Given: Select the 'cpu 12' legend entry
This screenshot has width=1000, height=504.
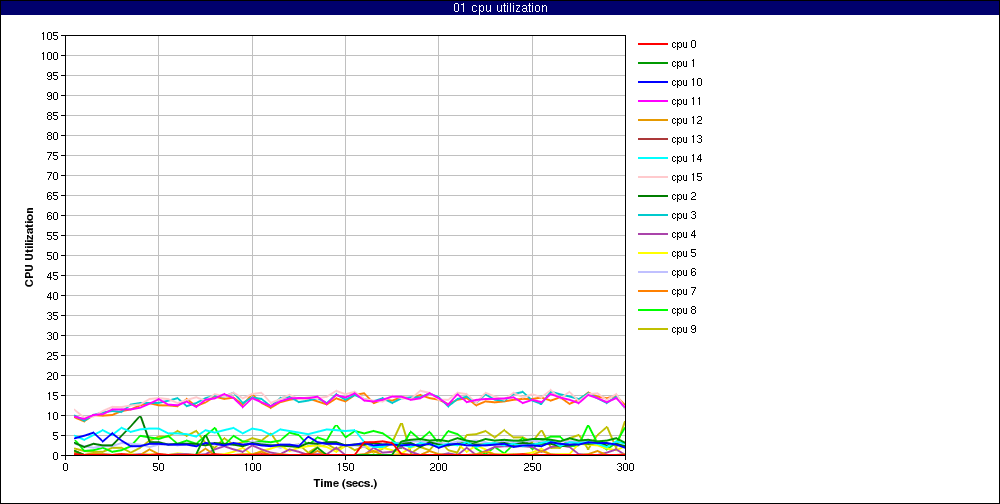Looking at the screenshot, I should [670, 121].
